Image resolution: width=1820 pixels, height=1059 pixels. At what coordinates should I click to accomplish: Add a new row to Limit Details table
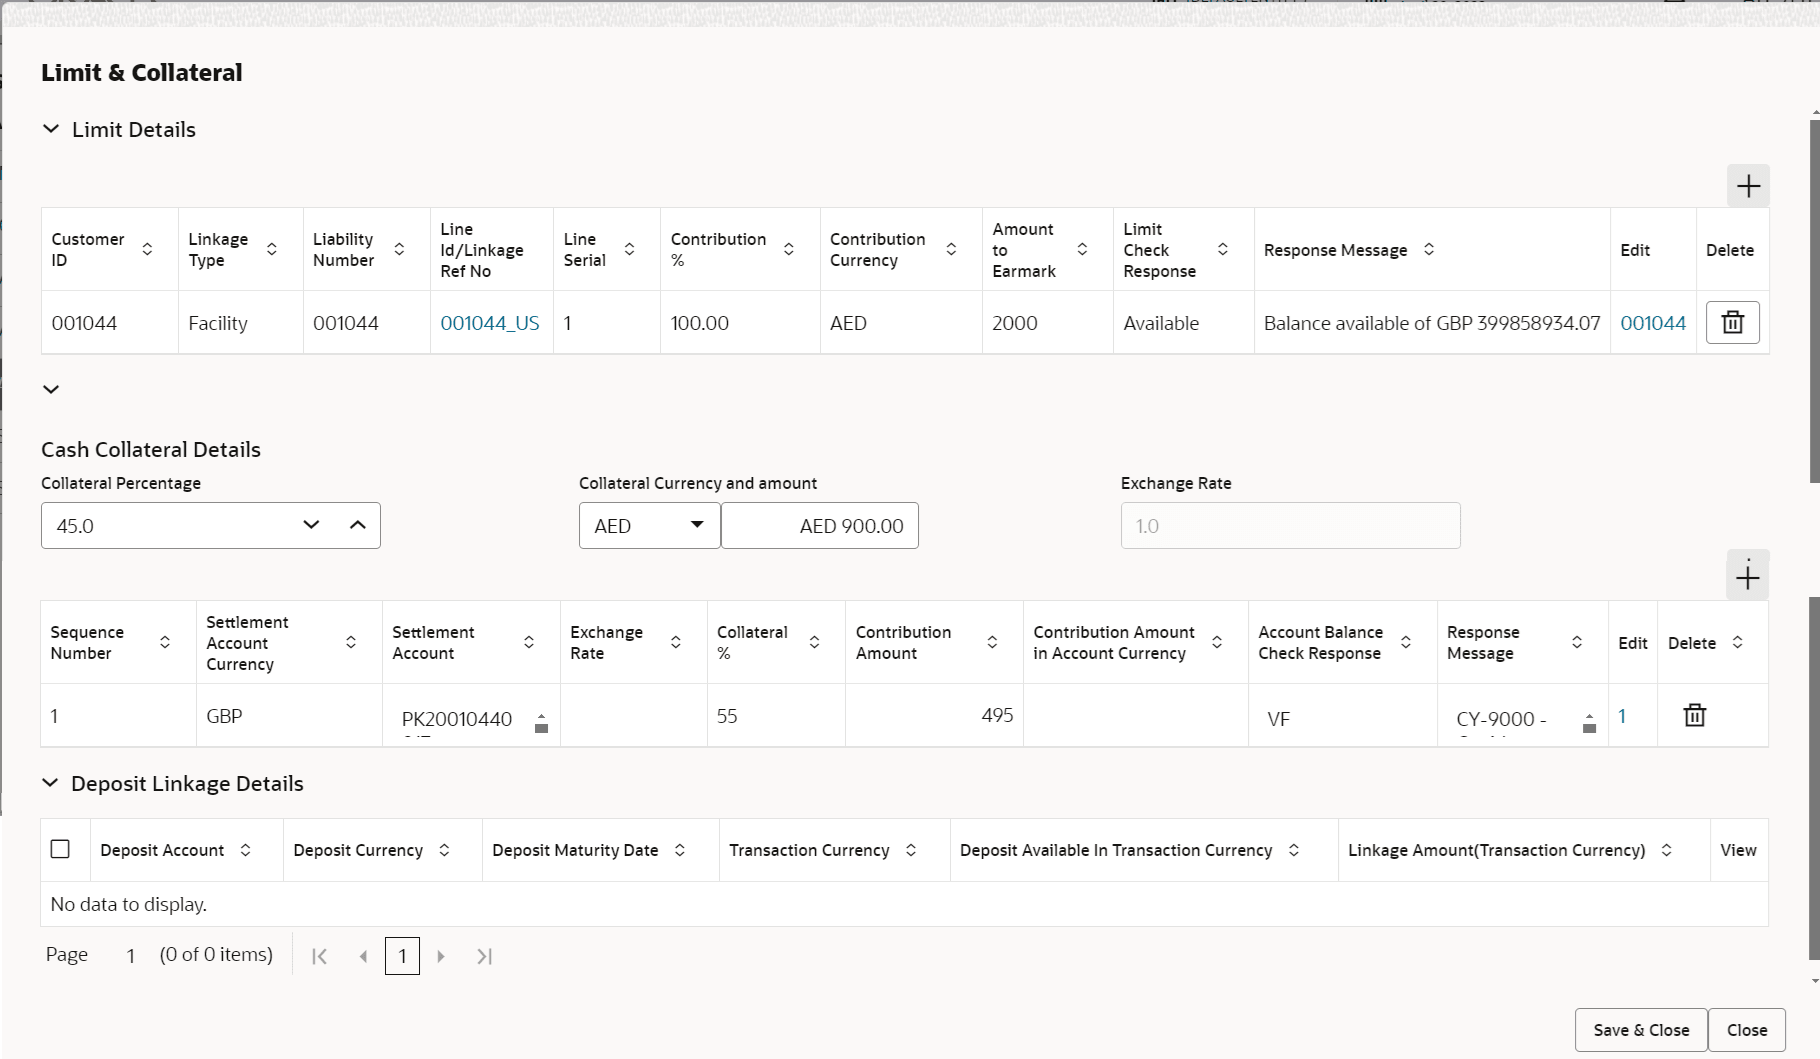click(1748, 186)
